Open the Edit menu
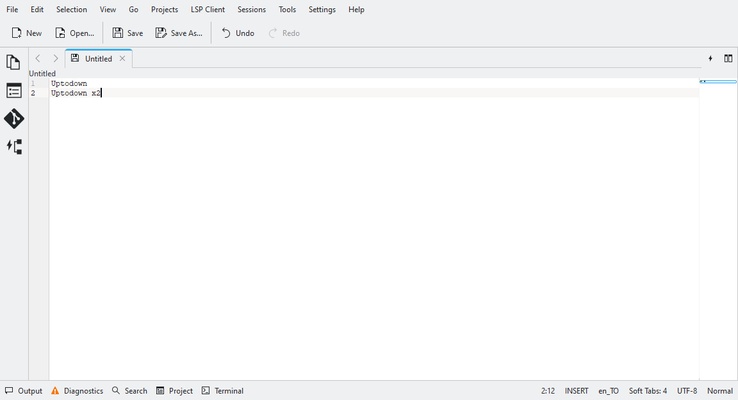Screen dimensions: 738x400 (x=37, y=9)
